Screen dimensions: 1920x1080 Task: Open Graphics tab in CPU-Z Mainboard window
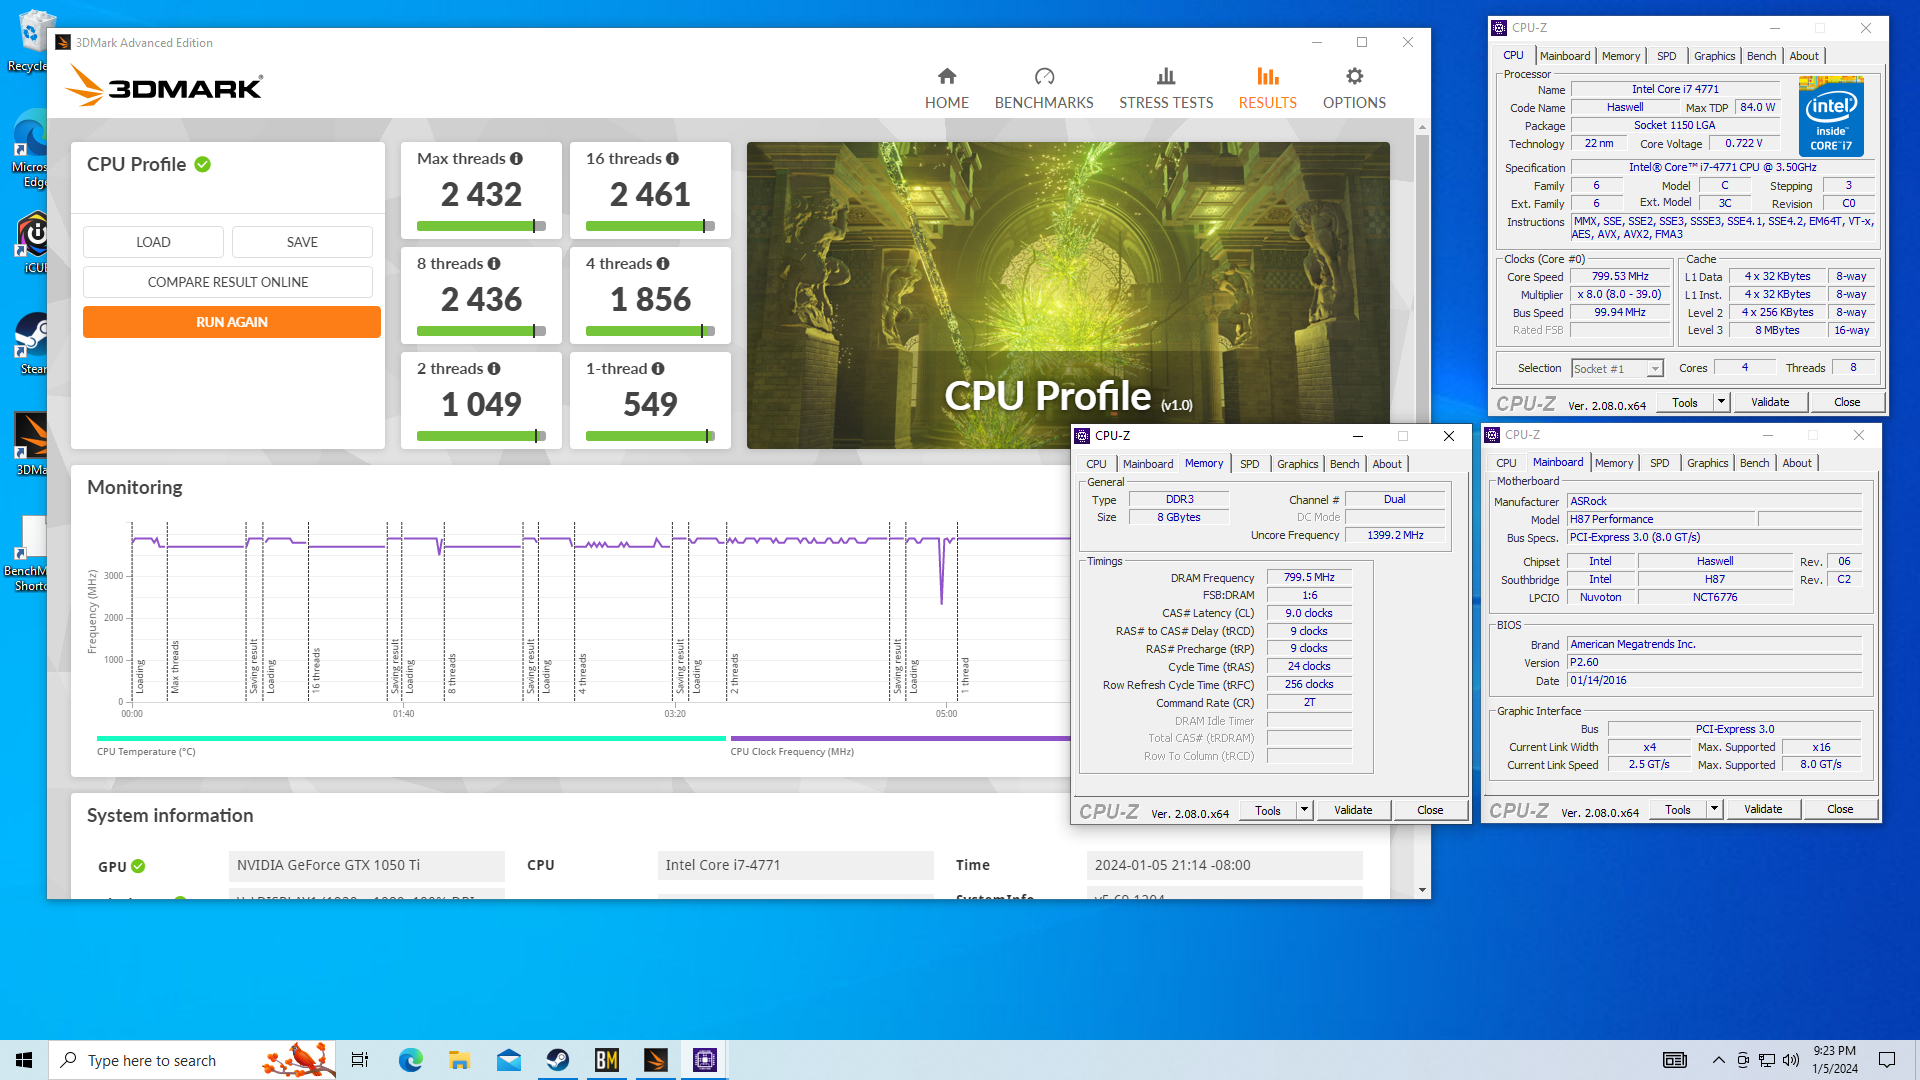pyautogui.click(x=1707, y=463)
